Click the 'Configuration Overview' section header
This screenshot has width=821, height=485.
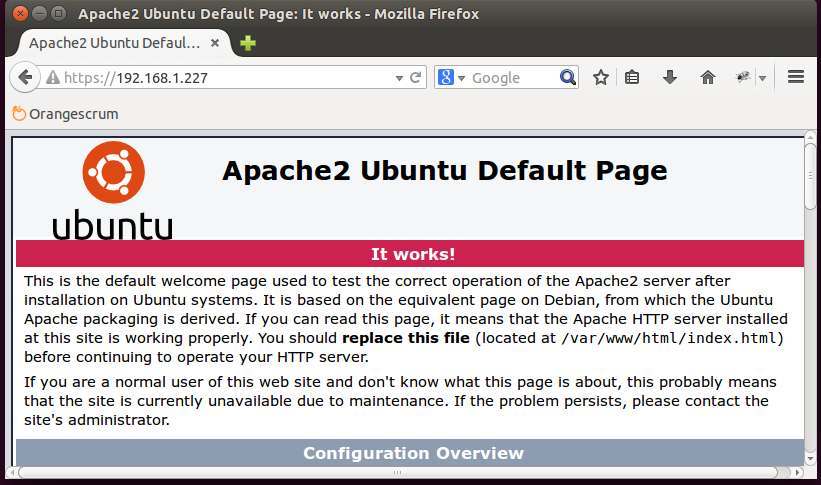point(410,453)
